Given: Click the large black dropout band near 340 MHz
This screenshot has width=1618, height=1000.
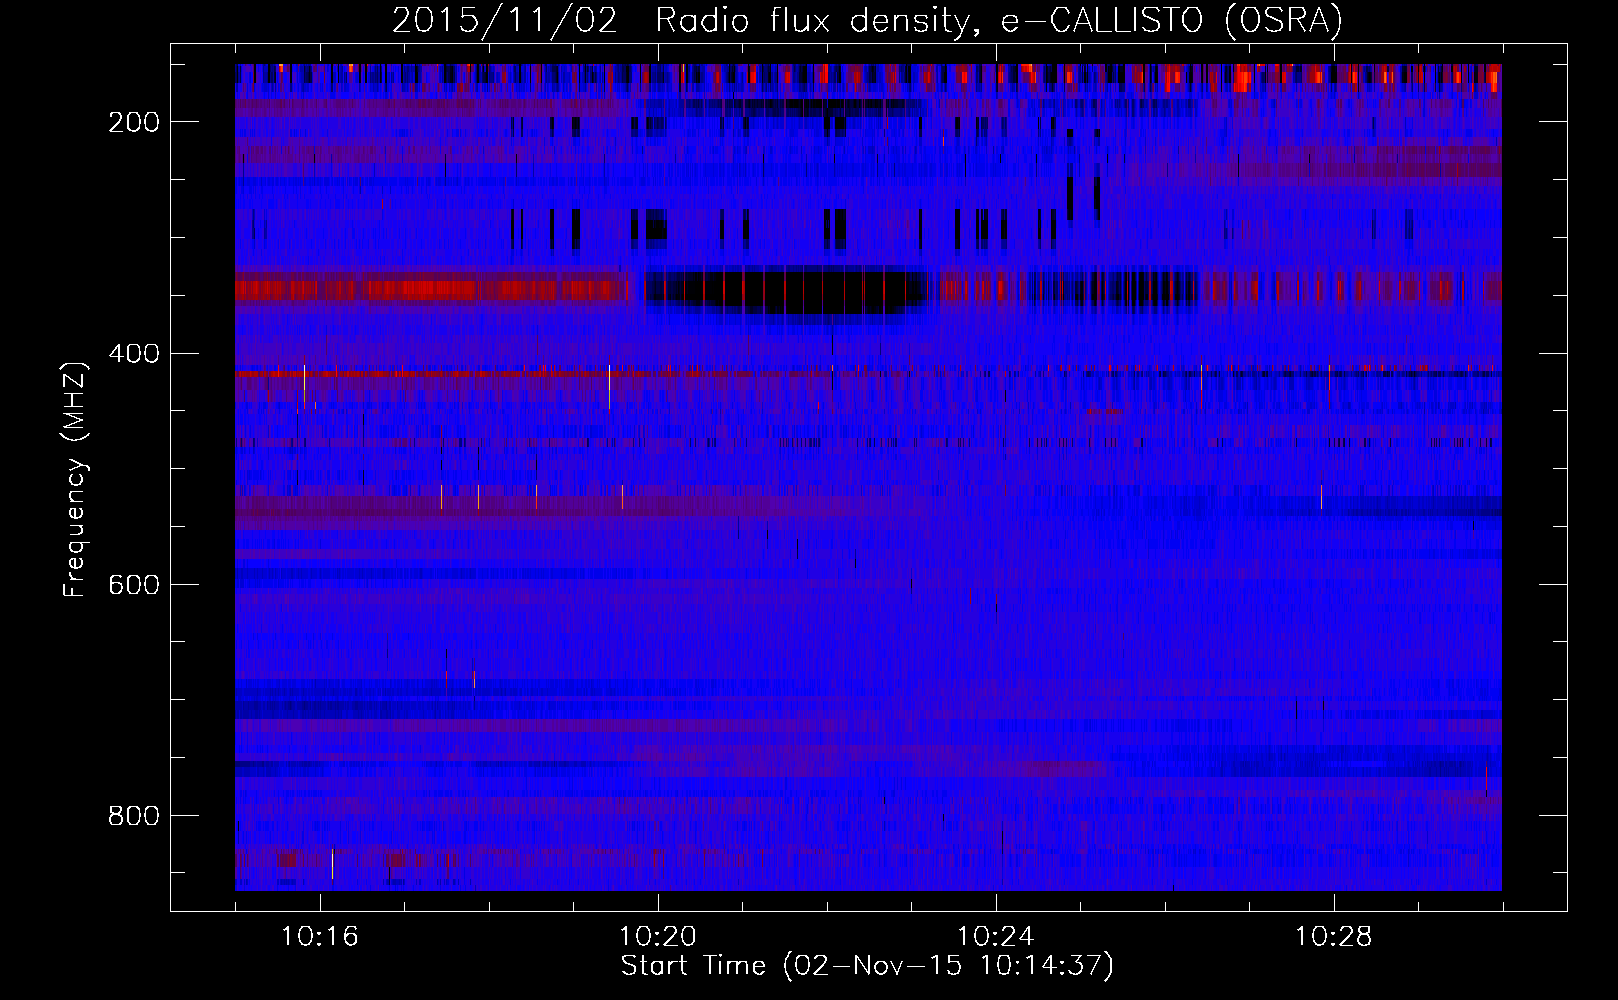Looking at the screenshot, I should click(x=786, y=291).
